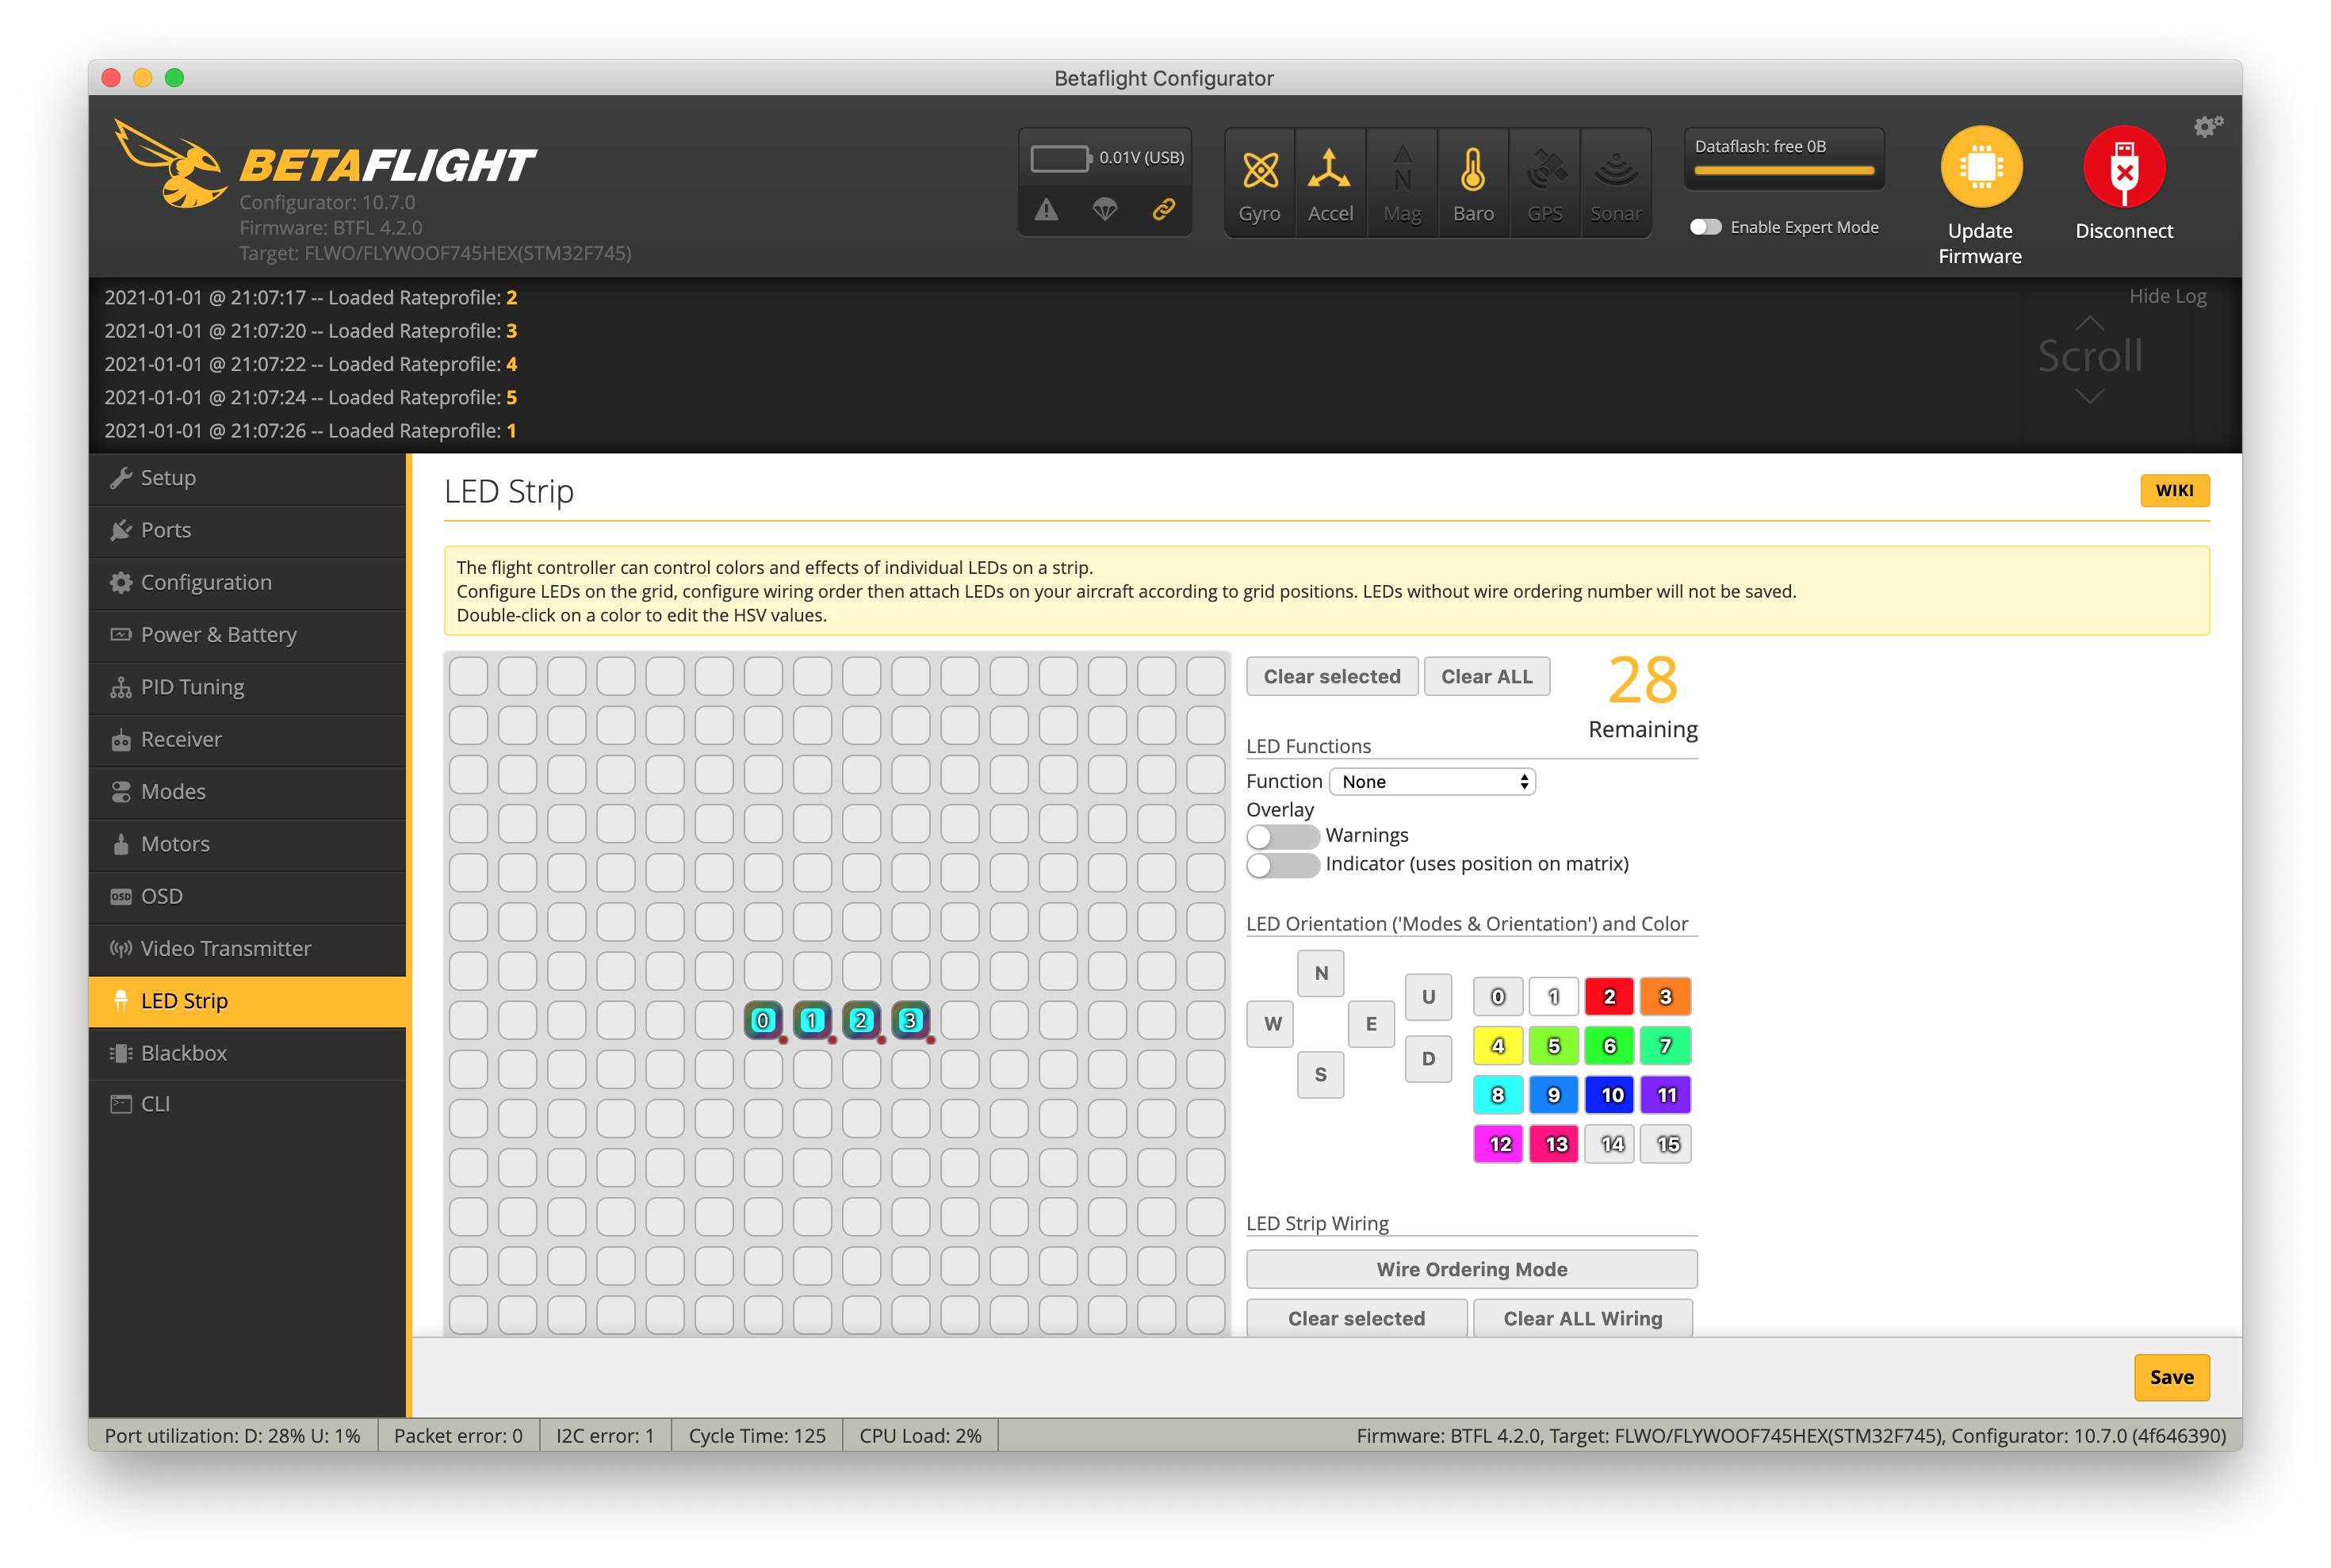Toggle the U orientation button
The height and width of the screenshot is (1568, 2331).
tap(1428, 997)
